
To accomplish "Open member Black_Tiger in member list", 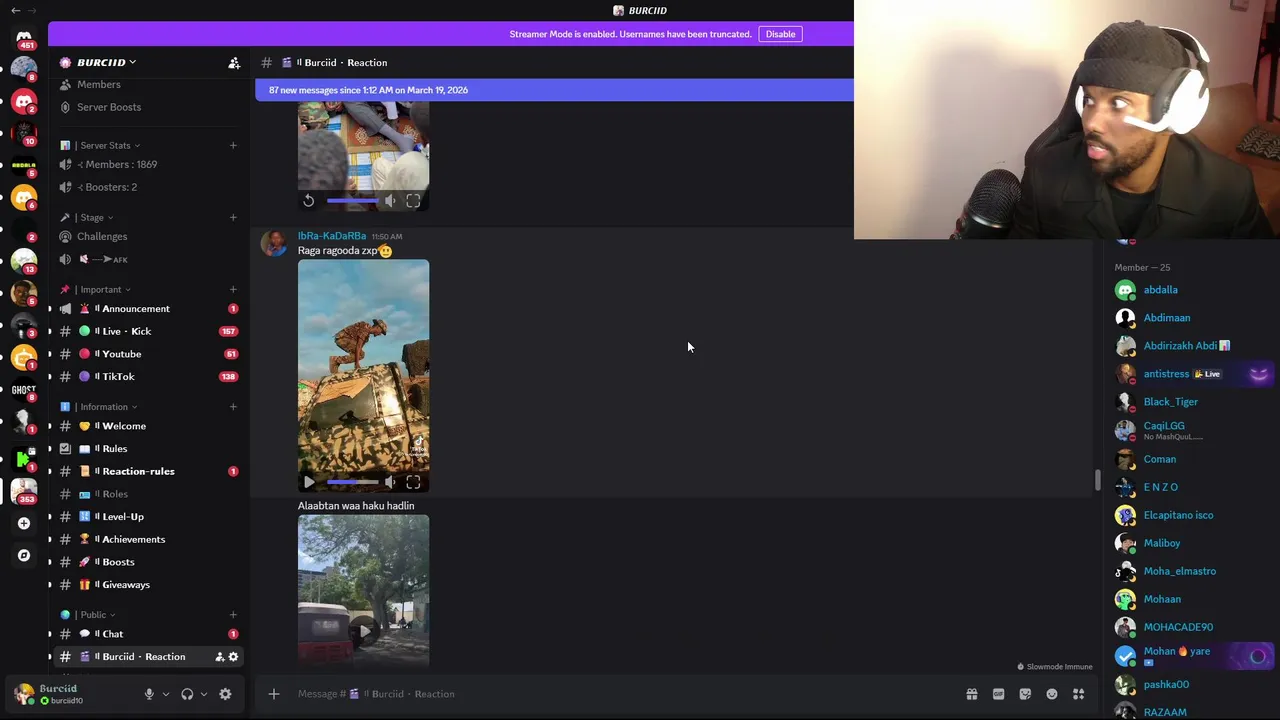I will coord(1170,402).
